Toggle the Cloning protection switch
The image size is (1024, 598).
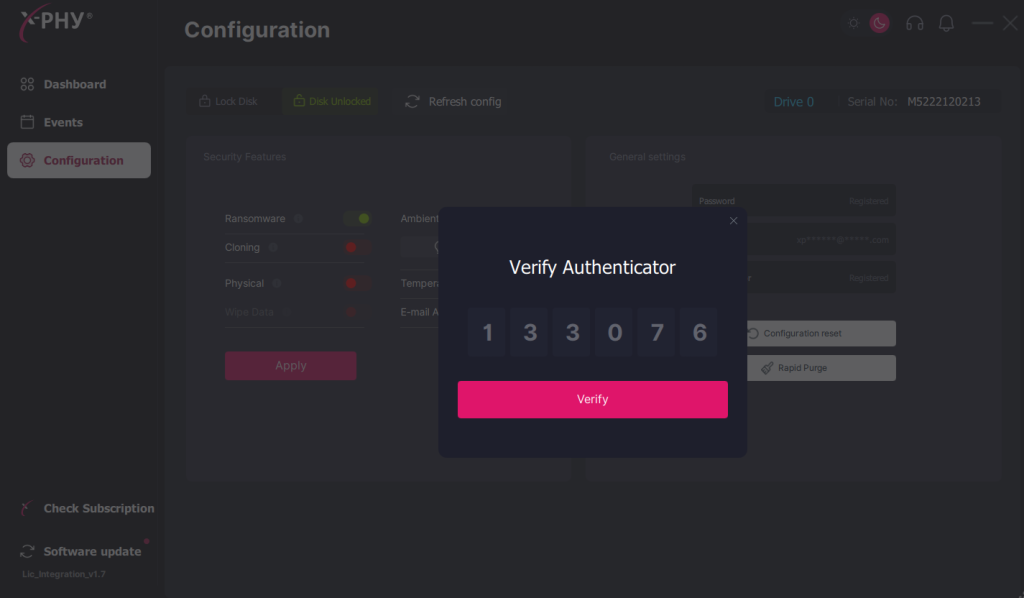(357, 248)
